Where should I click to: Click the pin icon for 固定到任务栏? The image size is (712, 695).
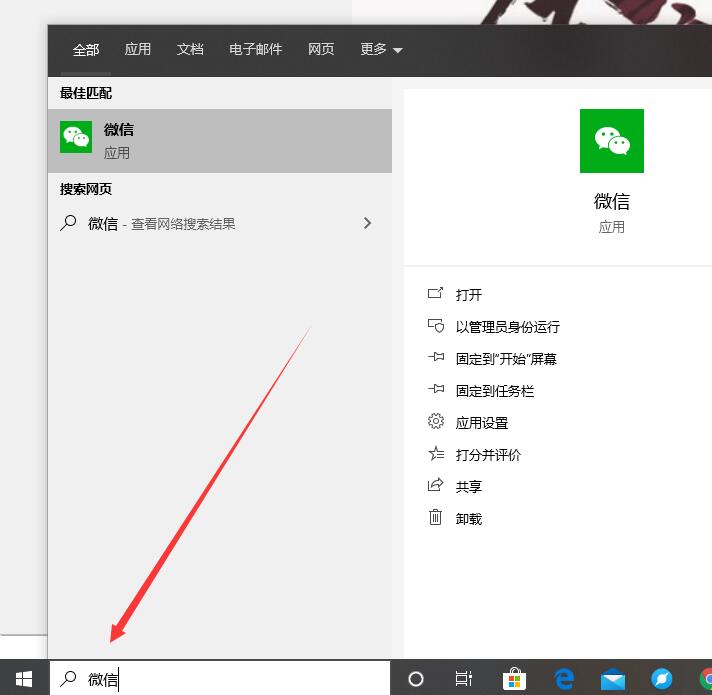pyautogui.click(x=436, y=389)
